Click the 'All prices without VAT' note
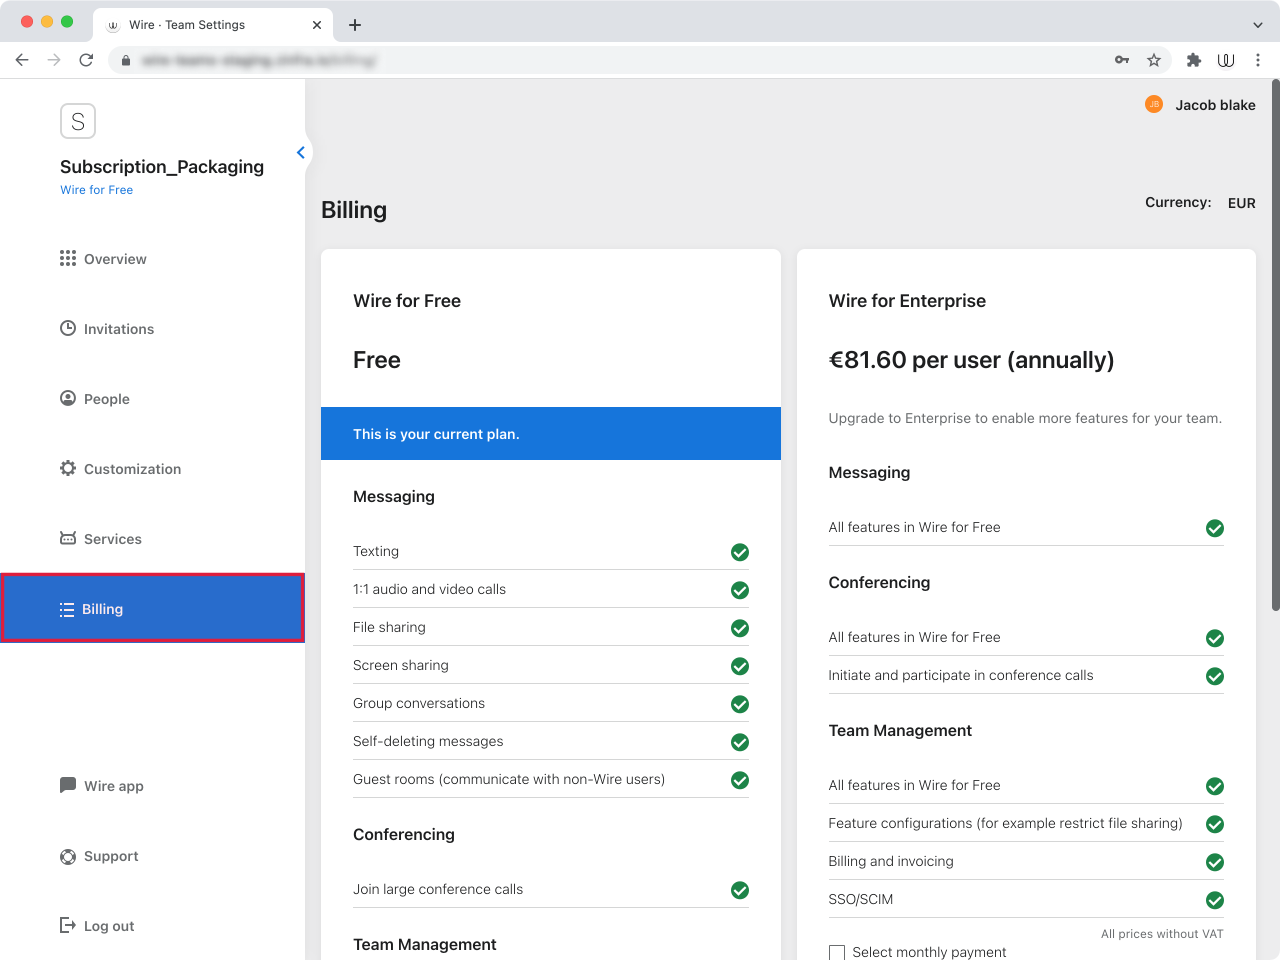This screenshot has width=1280, height=960. (1162, 934)
